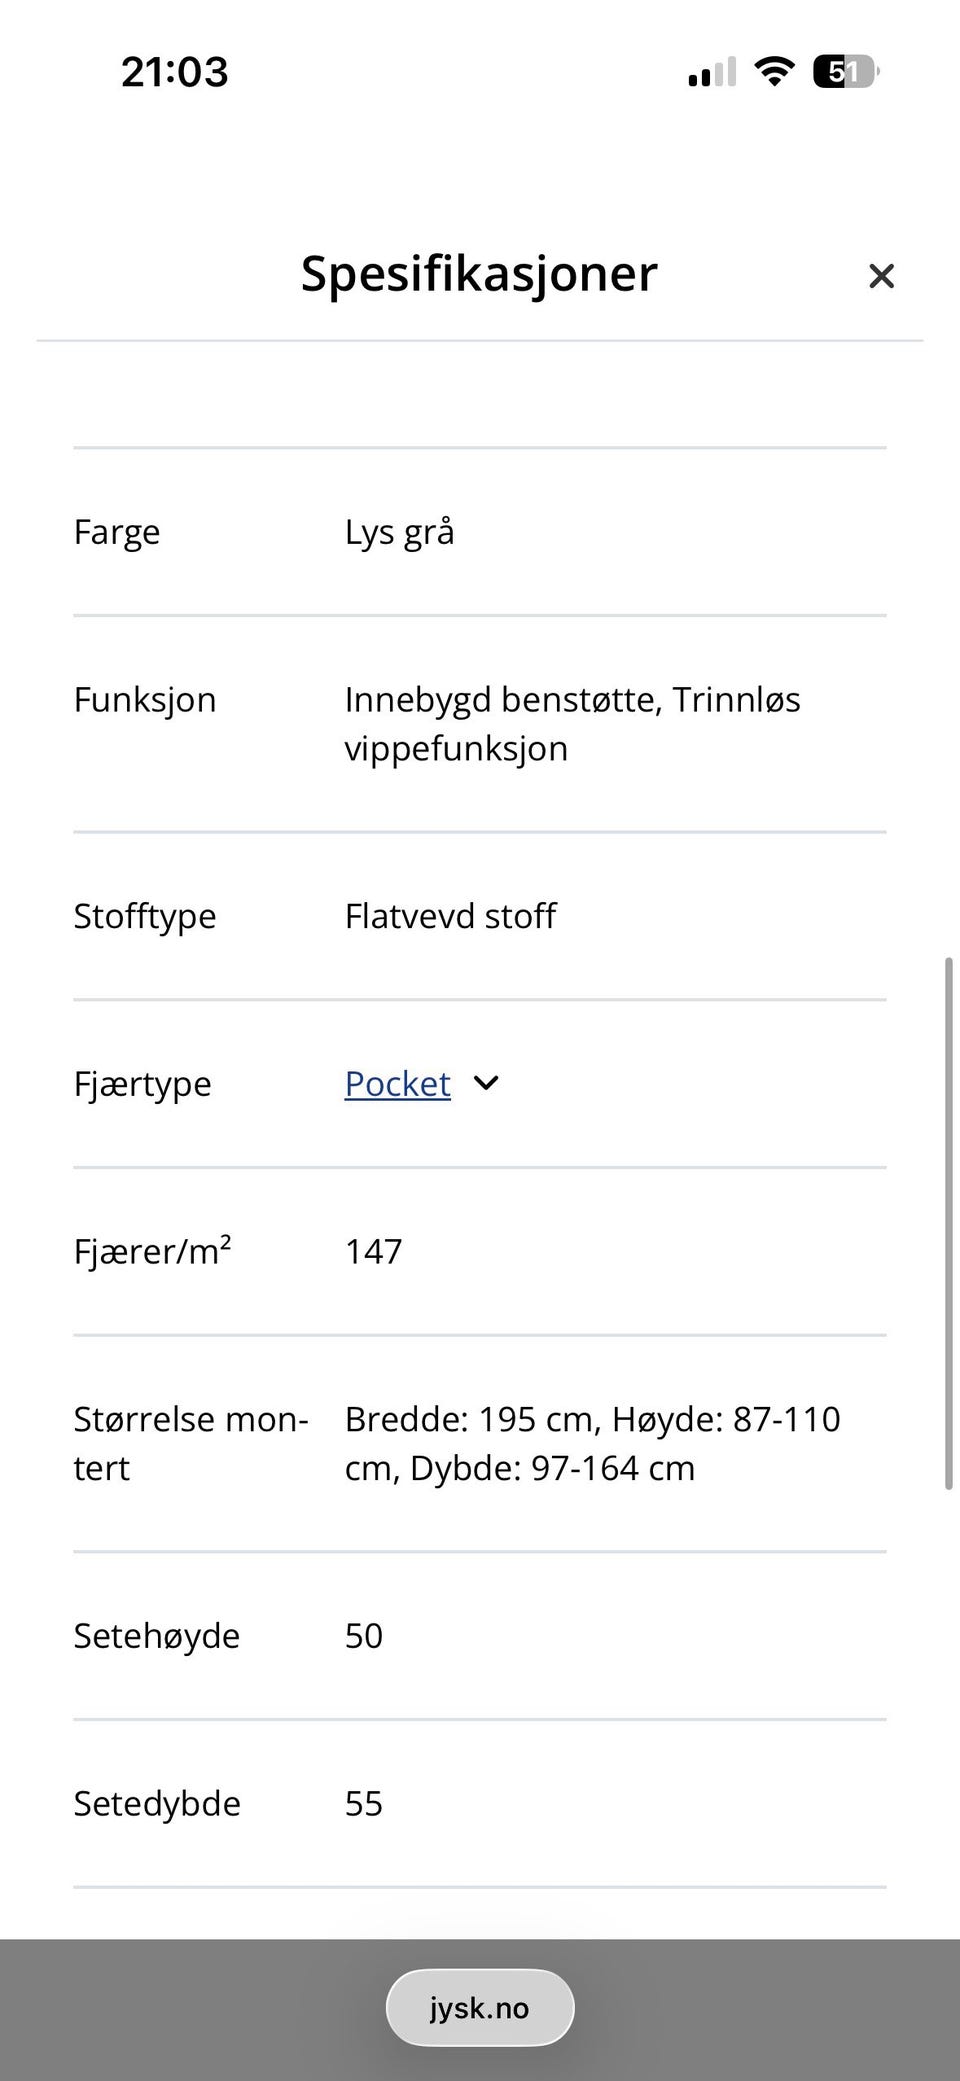Tap the Setedybde value 55
This screenshot has height=2081, width=960.
tap(364, 1804)
